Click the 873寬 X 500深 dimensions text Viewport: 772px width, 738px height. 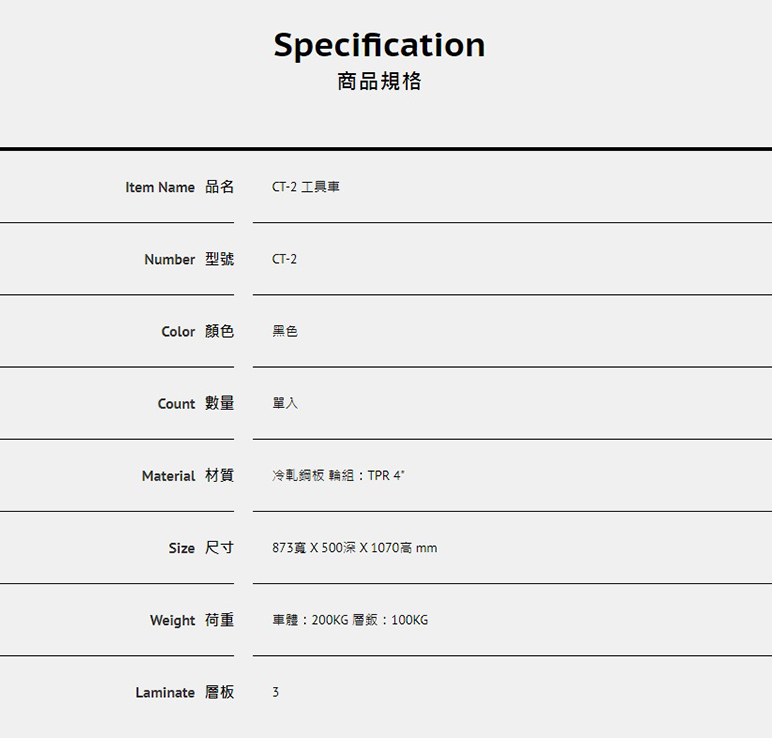point(314,548)
